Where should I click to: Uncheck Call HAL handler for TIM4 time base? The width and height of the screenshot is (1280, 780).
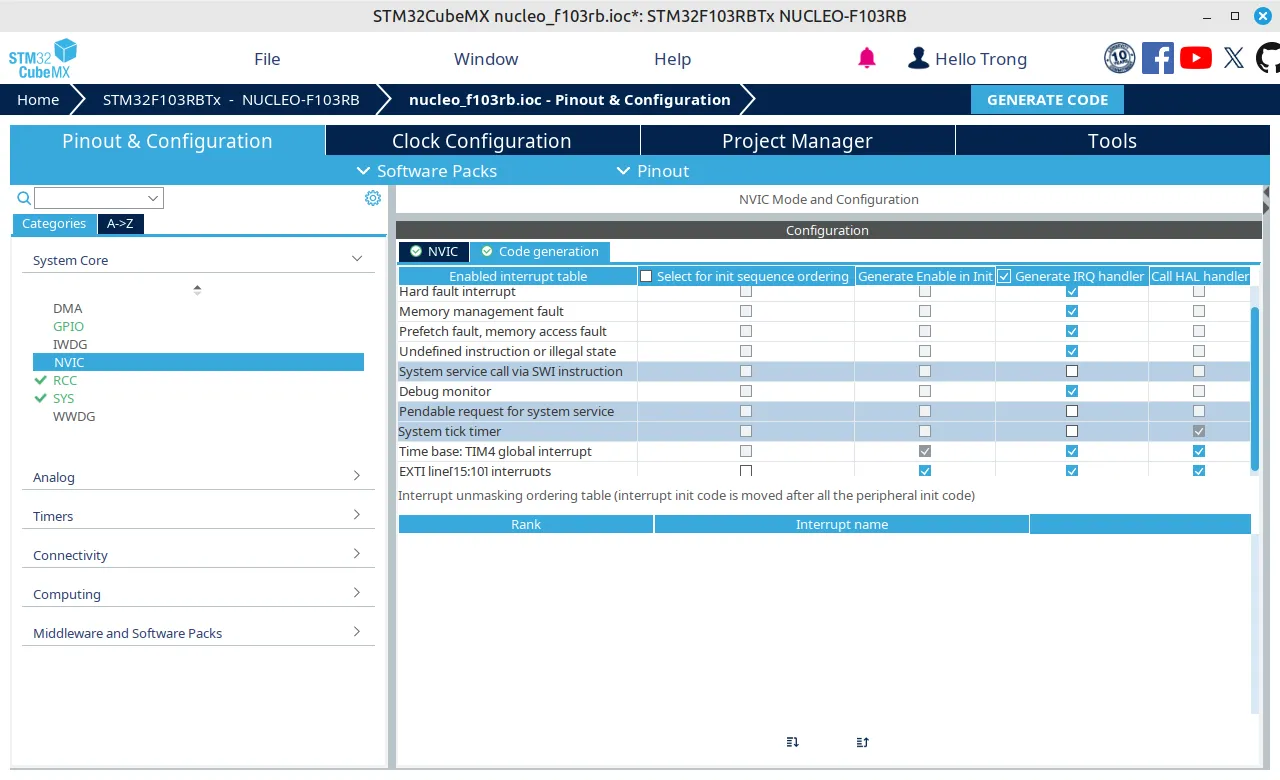(x=1199, y=451)
